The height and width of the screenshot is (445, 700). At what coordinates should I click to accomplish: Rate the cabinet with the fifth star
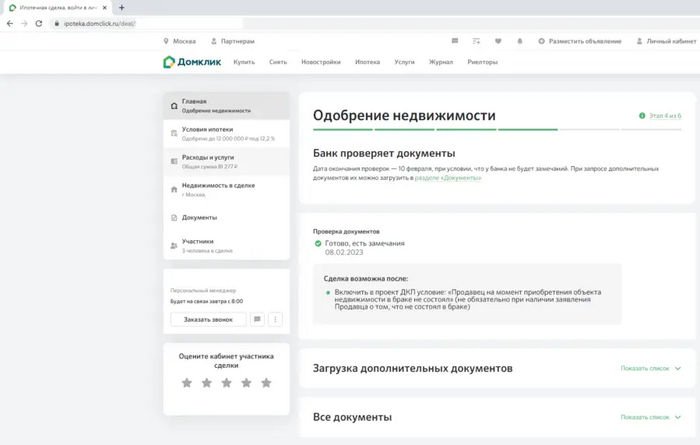pos(266,383)
